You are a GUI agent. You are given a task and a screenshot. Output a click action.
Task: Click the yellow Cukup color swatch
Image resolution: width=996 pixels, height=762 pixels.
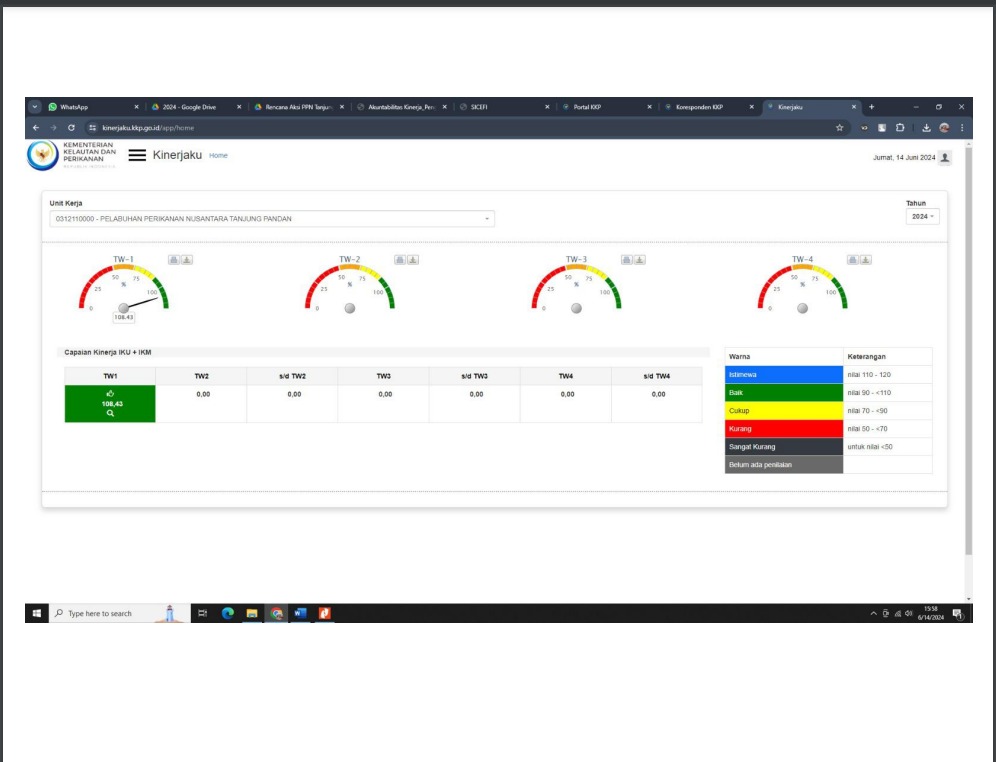[784, 411]
